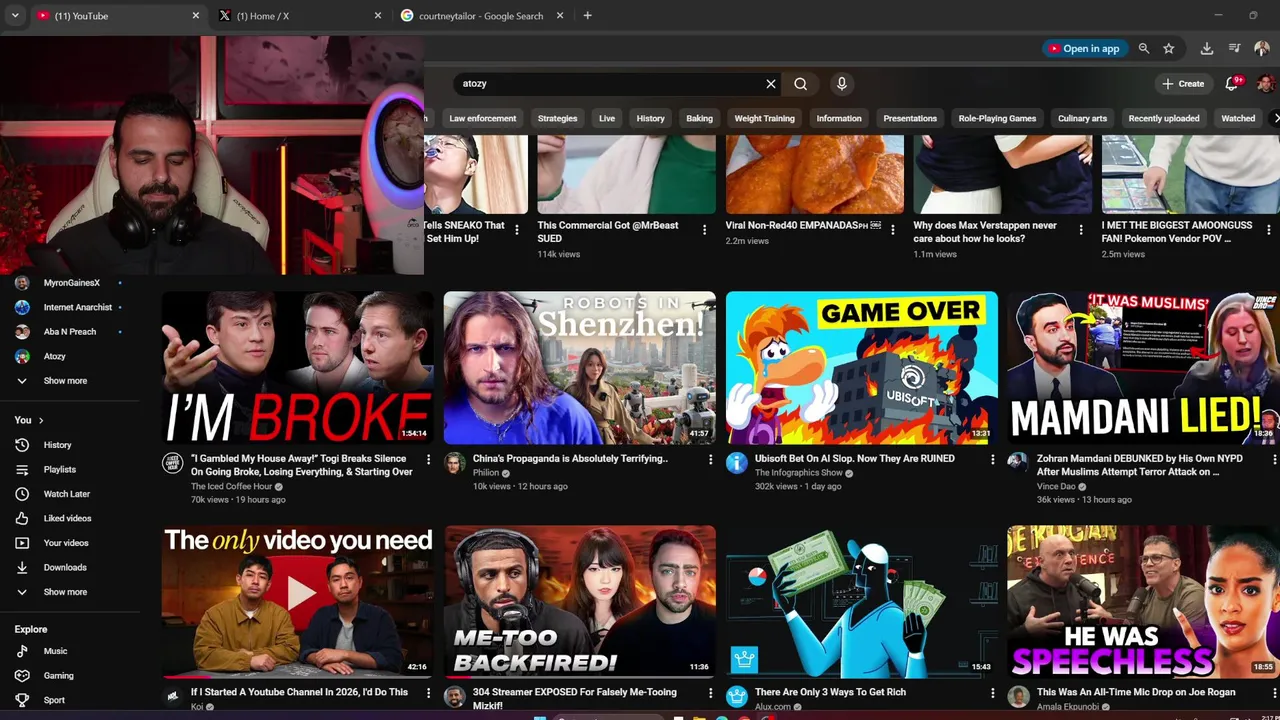Open the I'M BROKE Togi video thumbnail
The image size is (1280, 720).
click(298, 367)
